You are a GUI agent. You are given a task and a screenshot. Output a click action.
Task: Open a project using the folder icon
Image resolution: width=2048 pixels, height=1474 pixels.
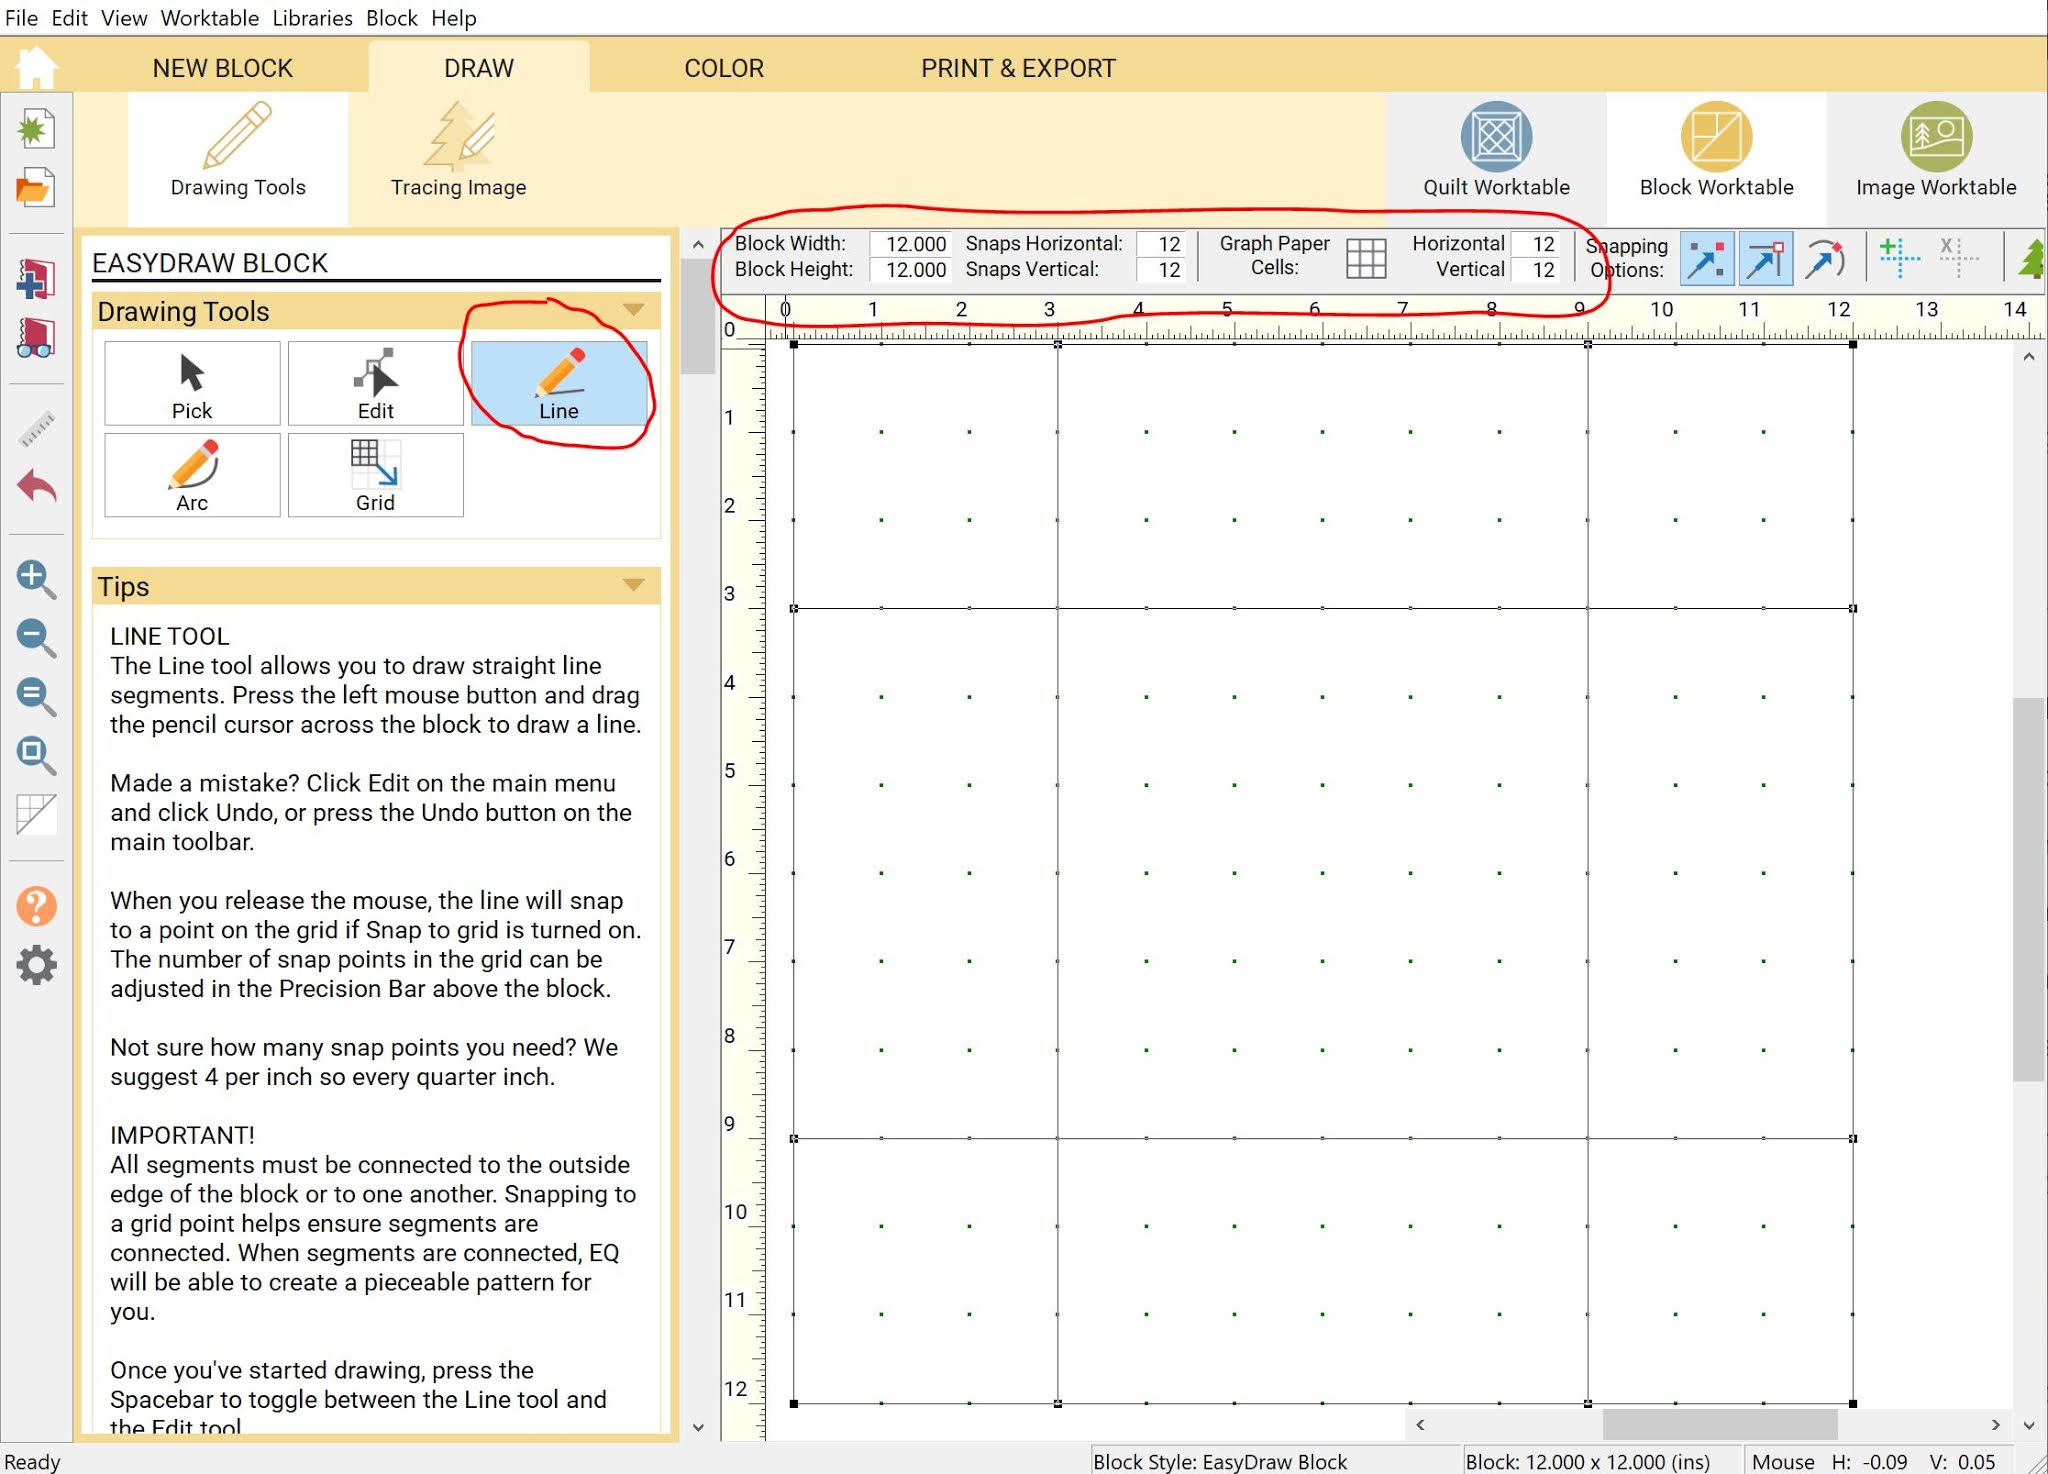tap(35, 188)
